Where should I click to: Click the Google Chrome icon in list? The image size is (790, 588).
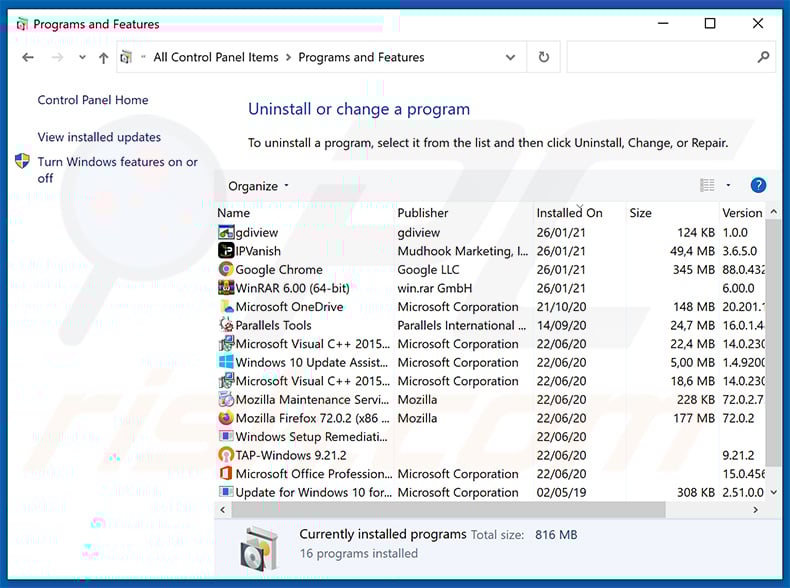tap(226, 270)
